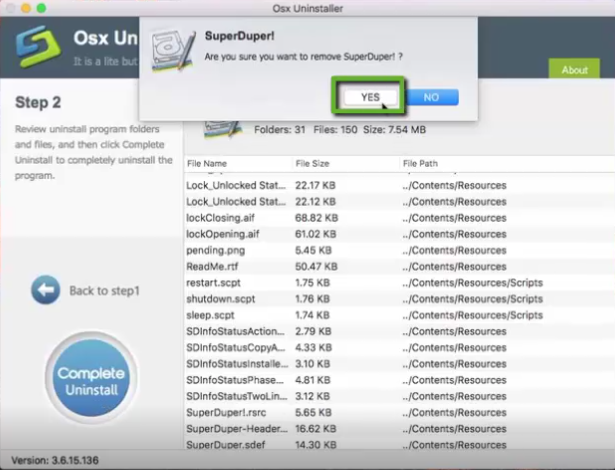The width and height of the screenshot is (615, 470).
Task: Select restart.scpt file entry
Action: pyautogui.click(x=399, y=283)
